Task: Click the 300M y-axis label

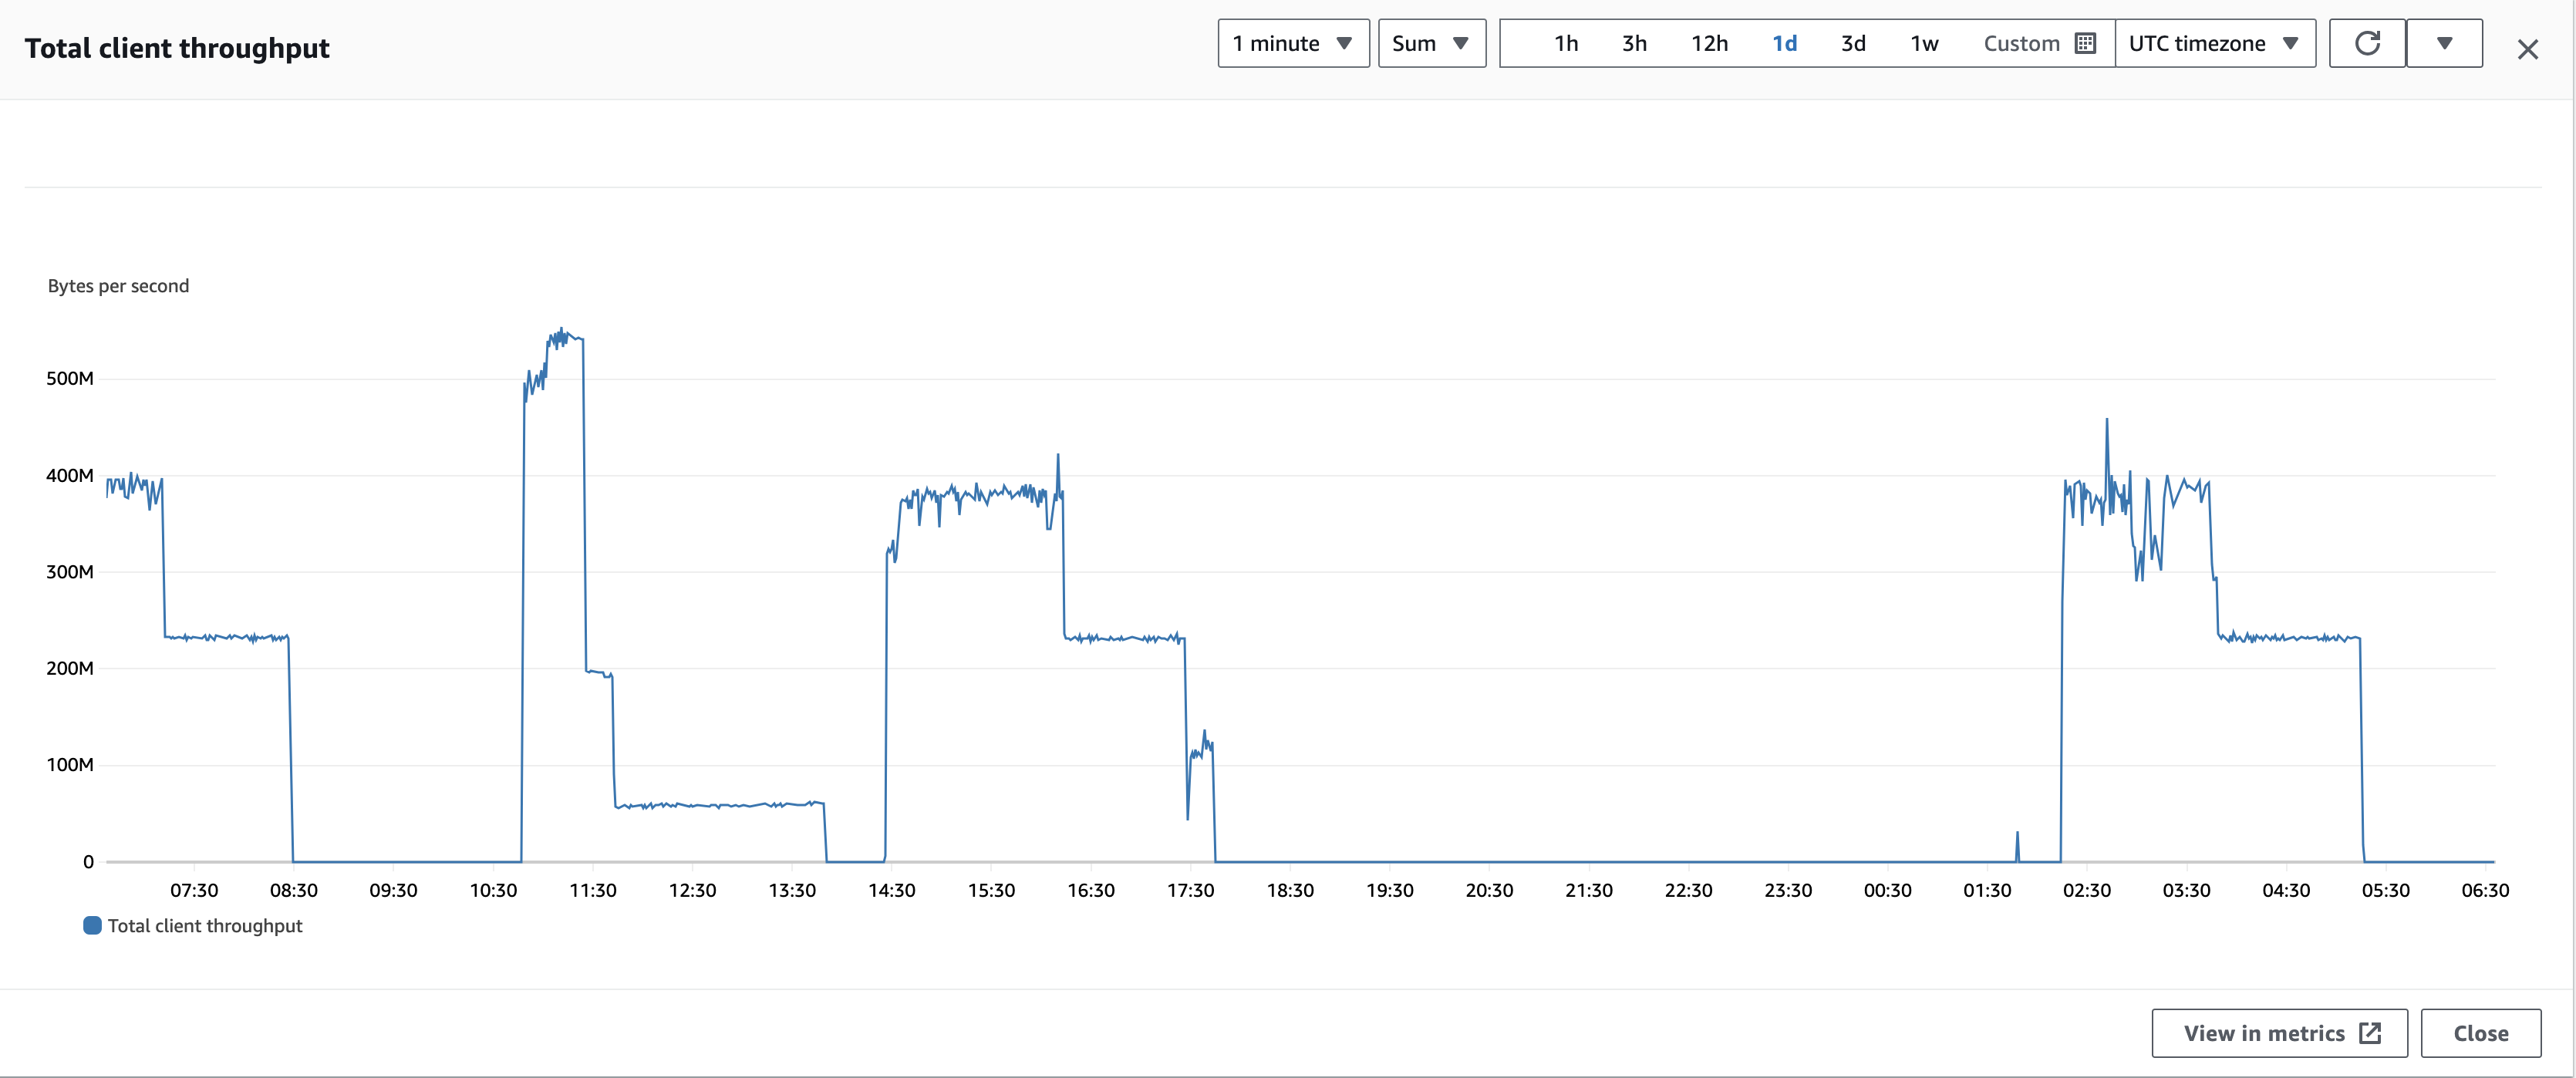Action: coord(70,572)
